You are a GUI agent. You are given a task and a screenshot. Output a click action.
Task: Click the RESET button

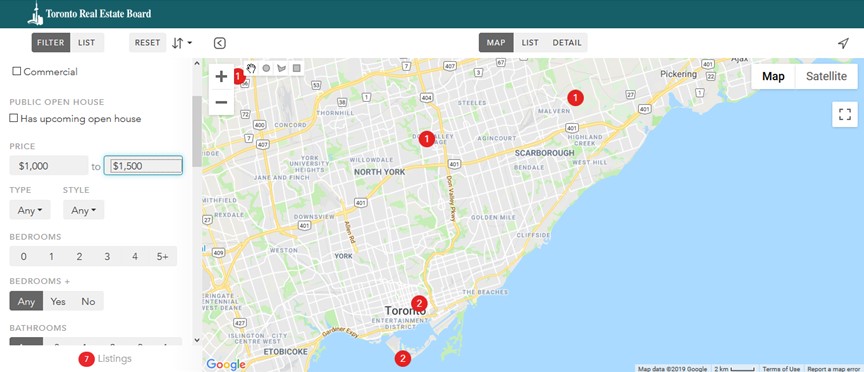pos(147,42)
